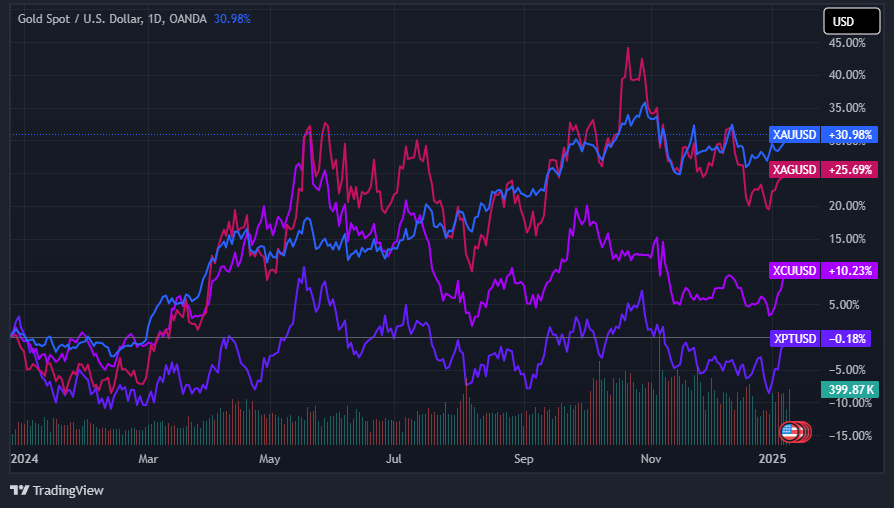Click the May time axis label
The width and height of the screenshot is (894, 508).
(270, 459)
